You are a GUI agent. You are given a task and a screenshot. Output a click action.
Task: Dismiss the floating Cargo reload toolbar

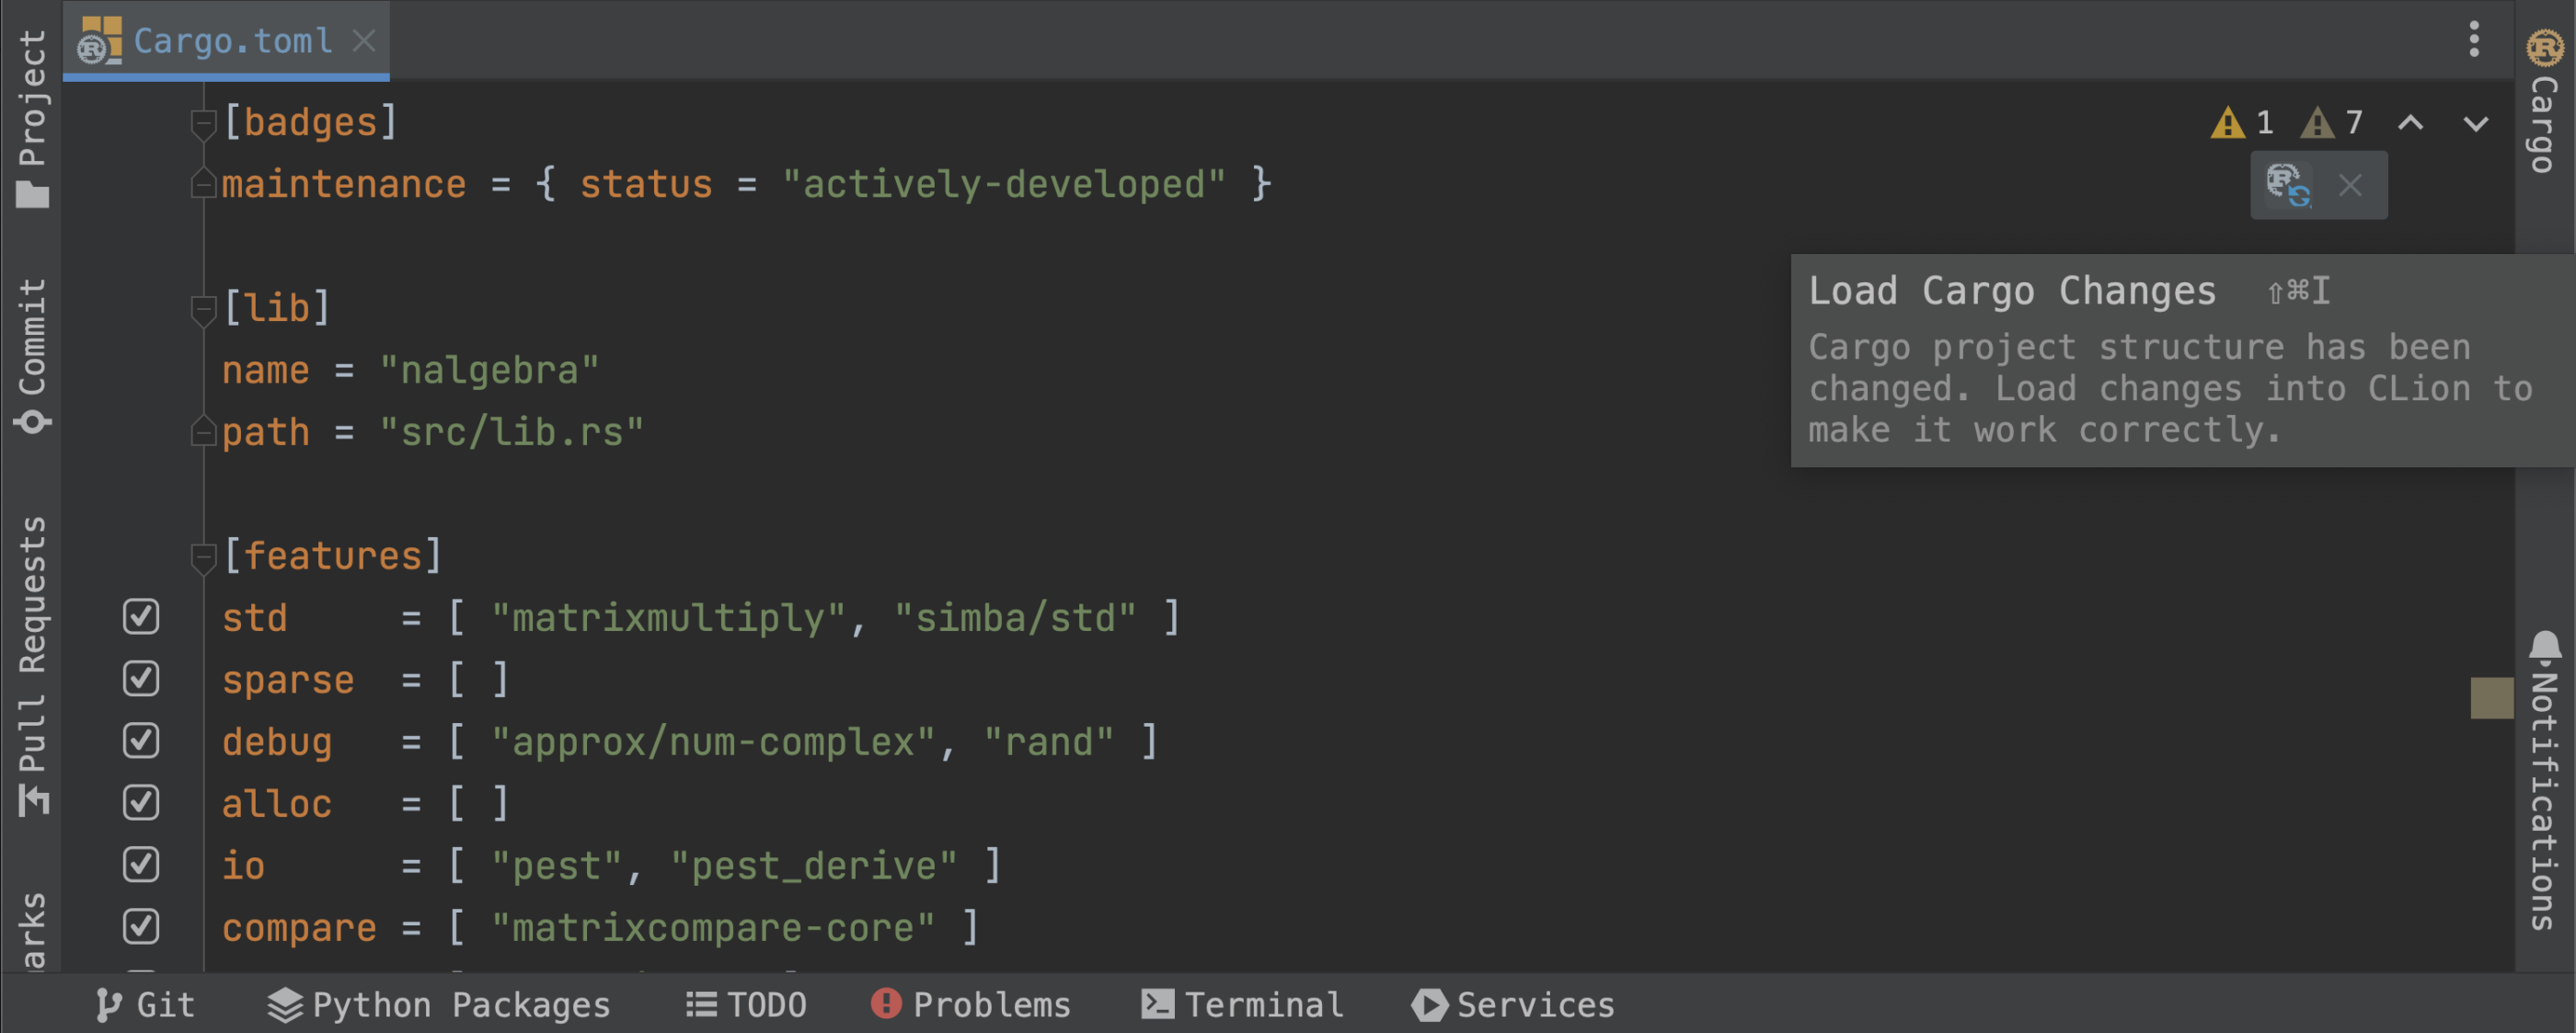pyautogui.click(x=2350, y=185)
